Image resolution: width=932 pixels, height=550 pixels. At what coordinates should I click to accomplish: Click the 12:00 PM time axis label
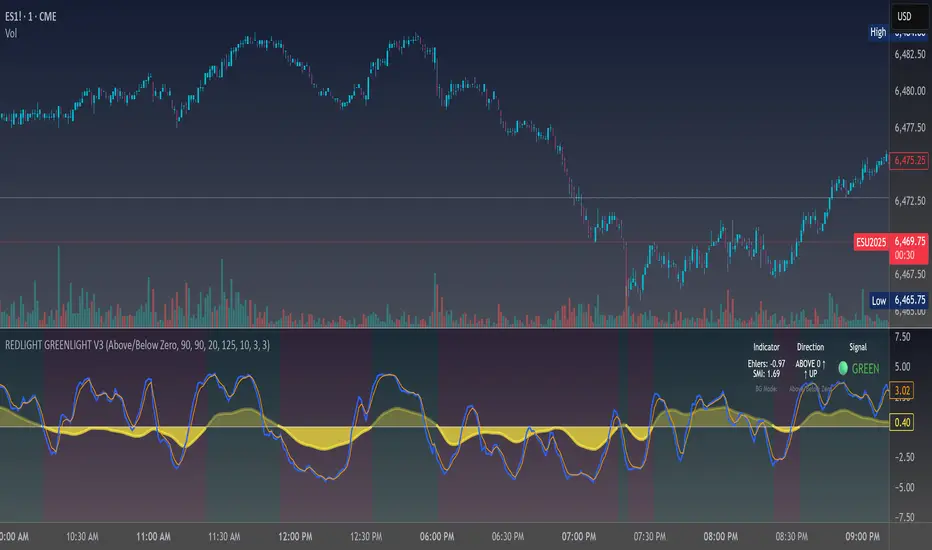pos(295,536)
